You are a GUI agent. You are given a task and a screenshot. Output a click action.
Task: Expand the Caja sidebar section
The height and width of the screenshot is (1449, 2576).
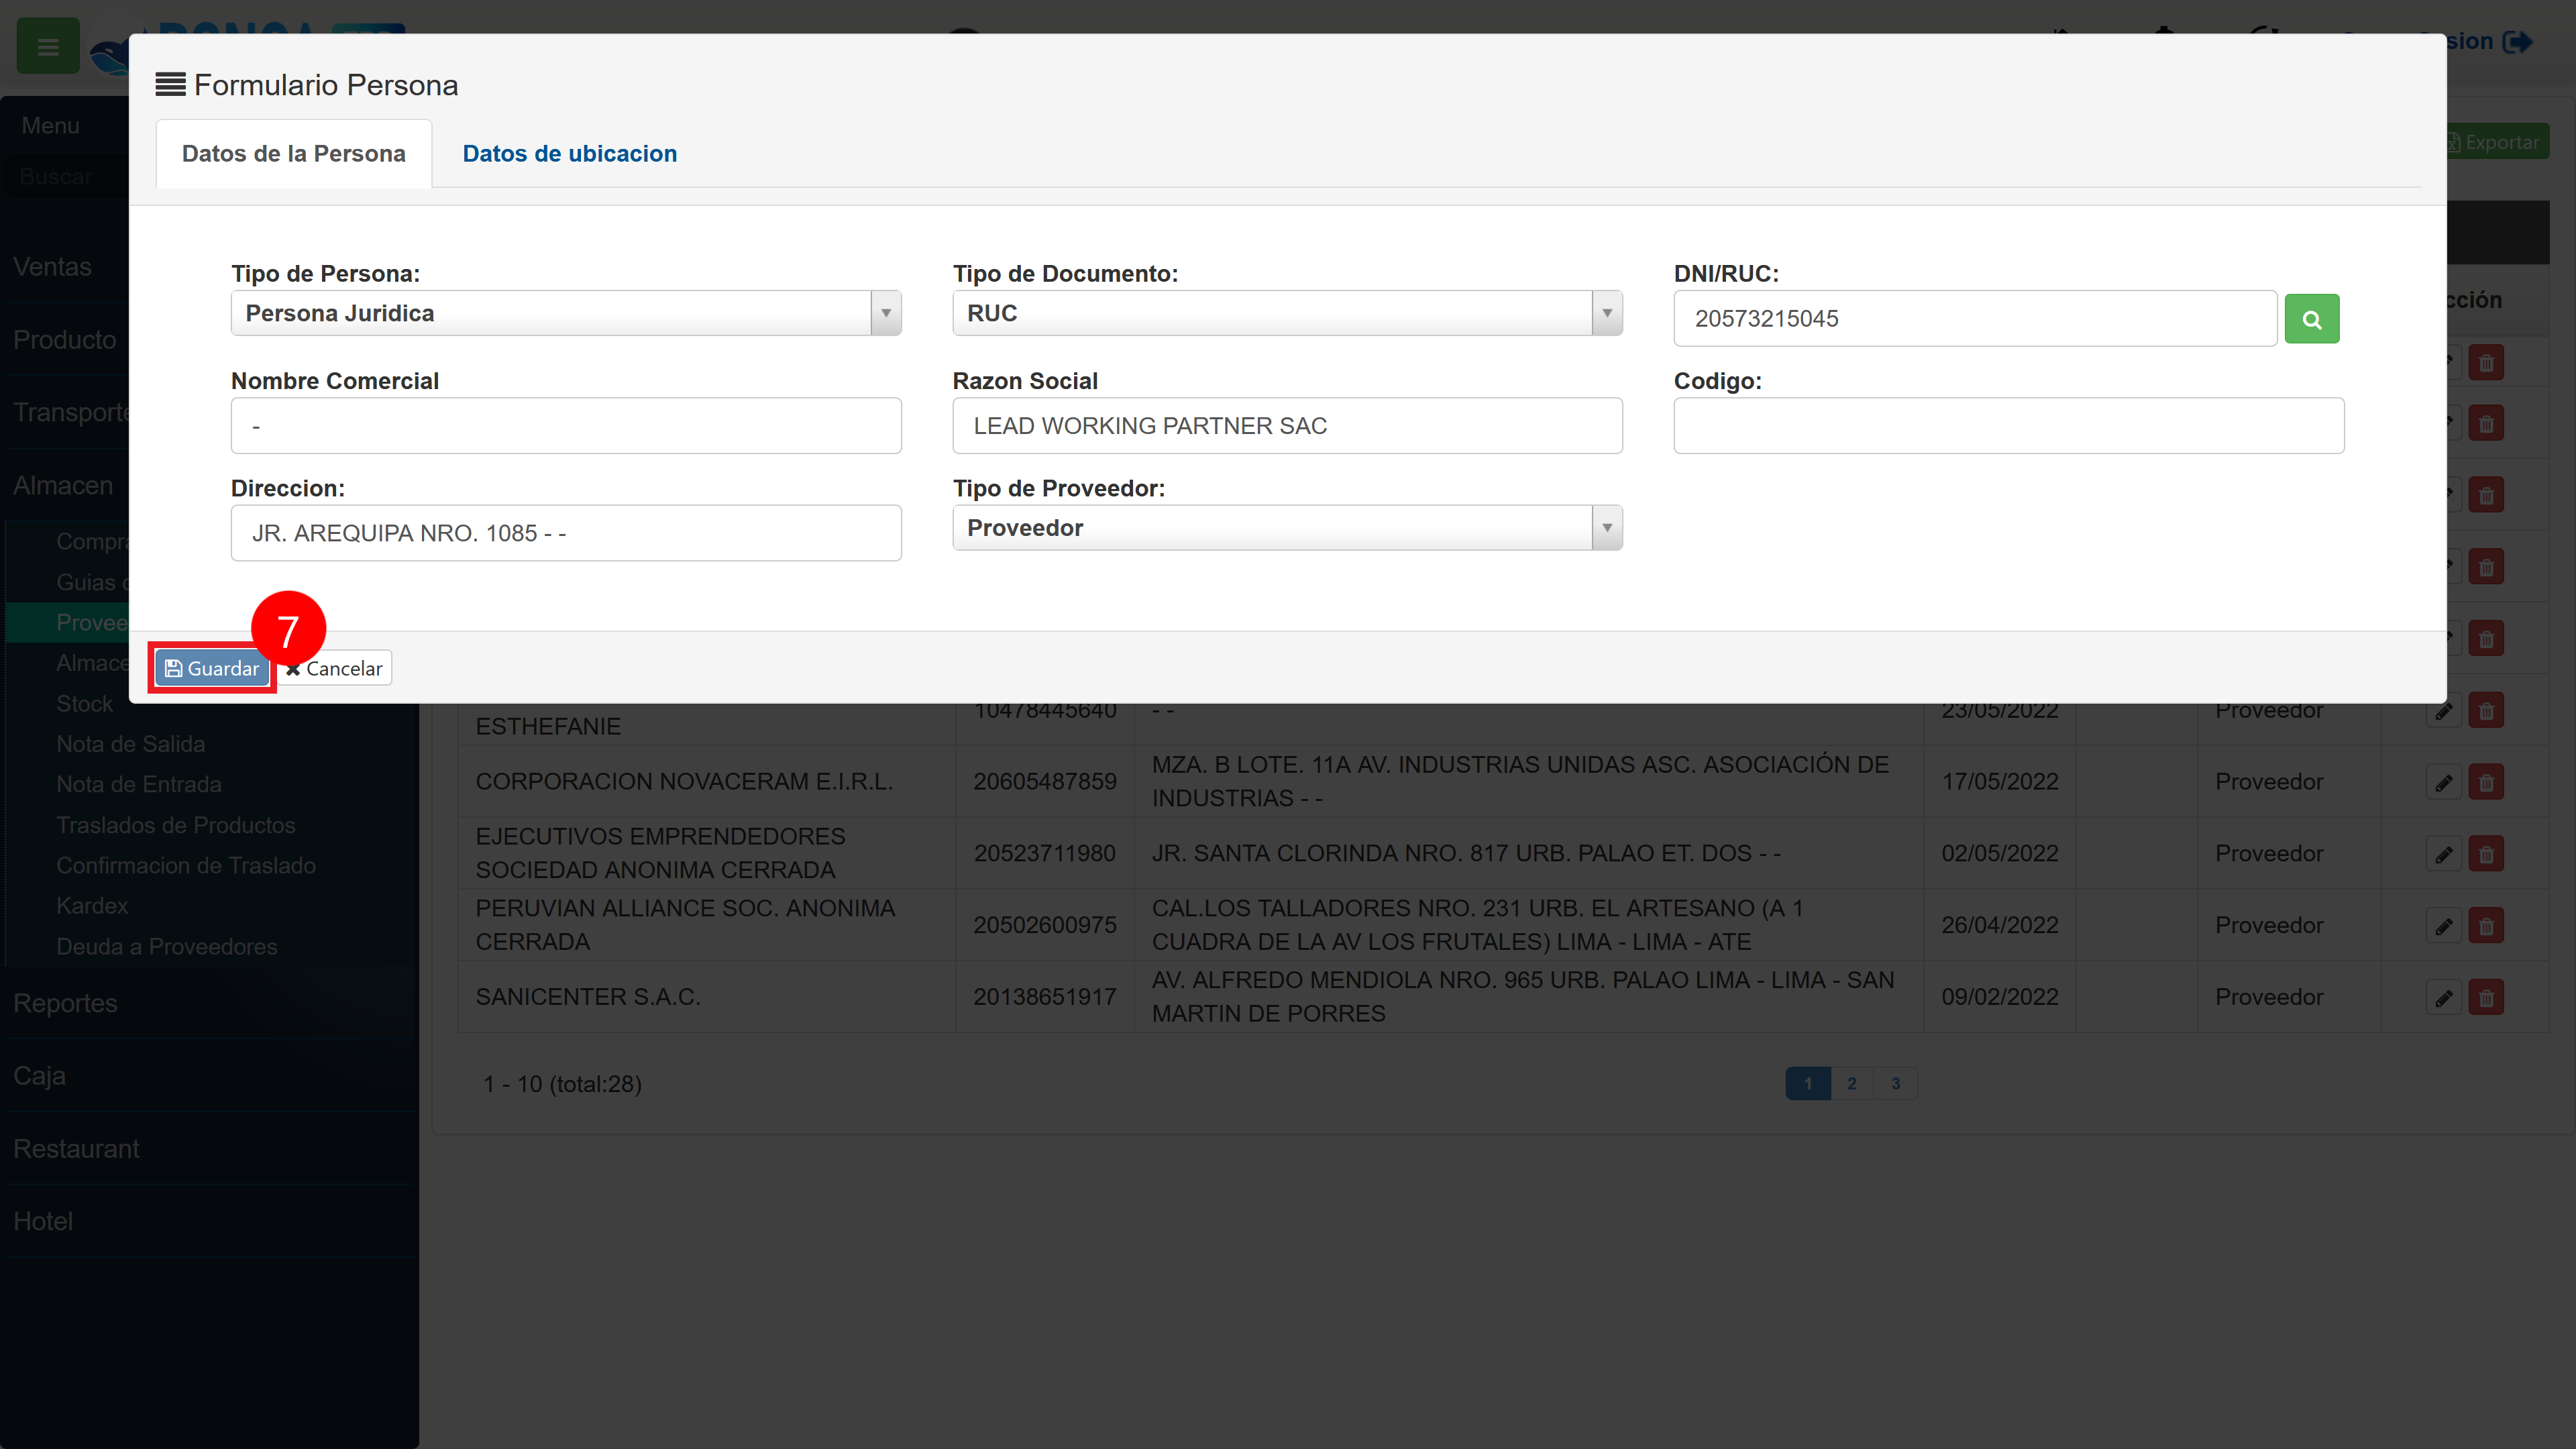(x=39, y=1076)
